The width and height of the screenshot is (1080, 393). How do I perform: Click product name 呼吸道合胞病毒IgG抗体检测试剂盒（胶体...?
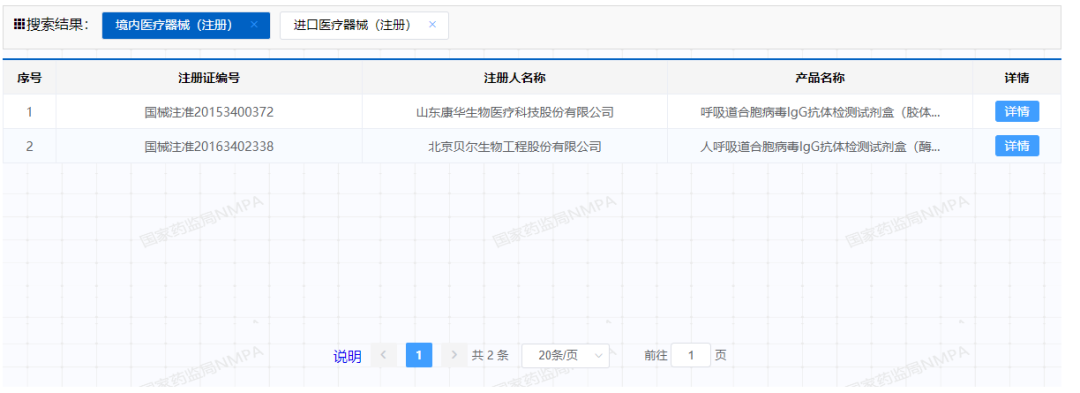click(820, 112)
